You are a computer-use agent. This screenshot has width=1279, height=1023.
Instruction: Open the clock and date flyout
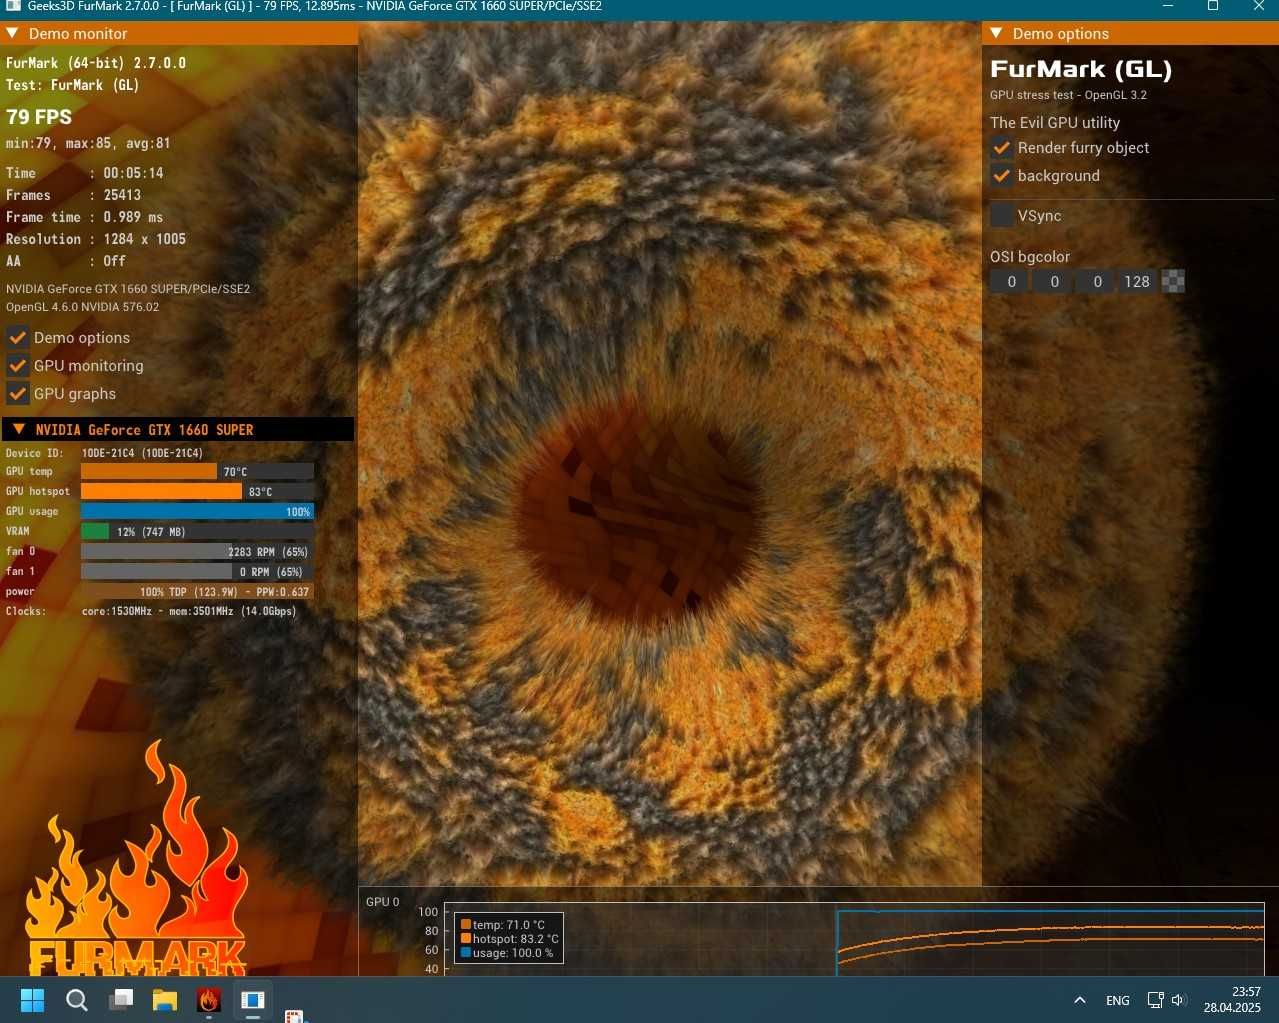coord(1232,1000)
